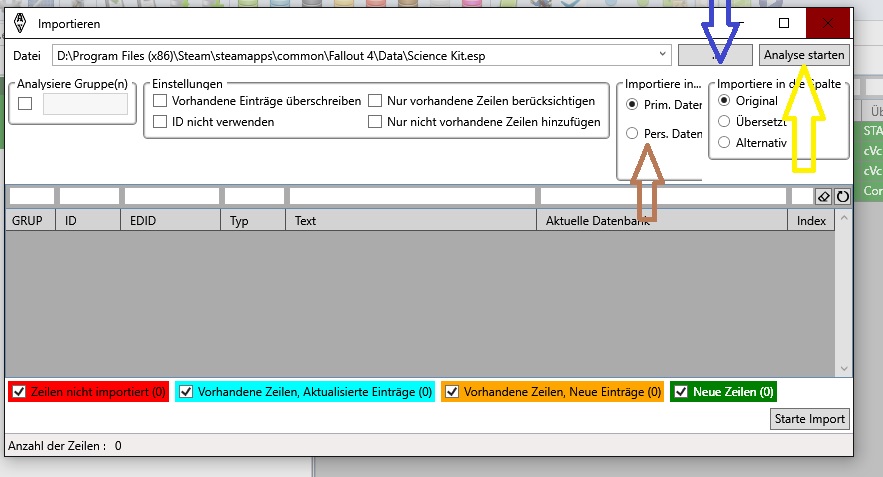Viewport: 883px width, 477px height.
Task: Expand the Datei file path dropdown
Action: 663,54
